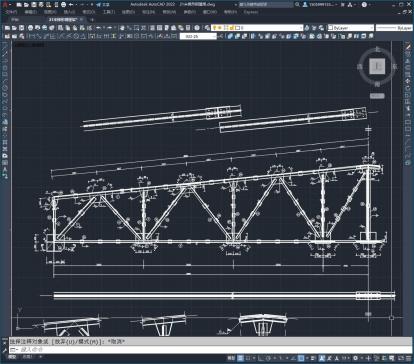Activate the Pan realtime tool

(122, 28)
